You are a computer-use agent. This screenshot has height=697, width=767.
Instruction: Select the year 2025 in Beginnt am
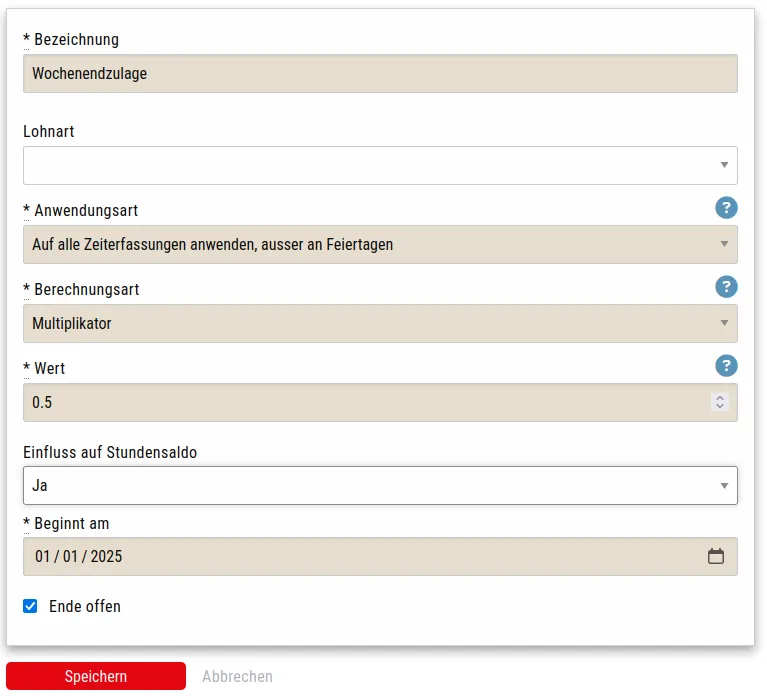106,556
